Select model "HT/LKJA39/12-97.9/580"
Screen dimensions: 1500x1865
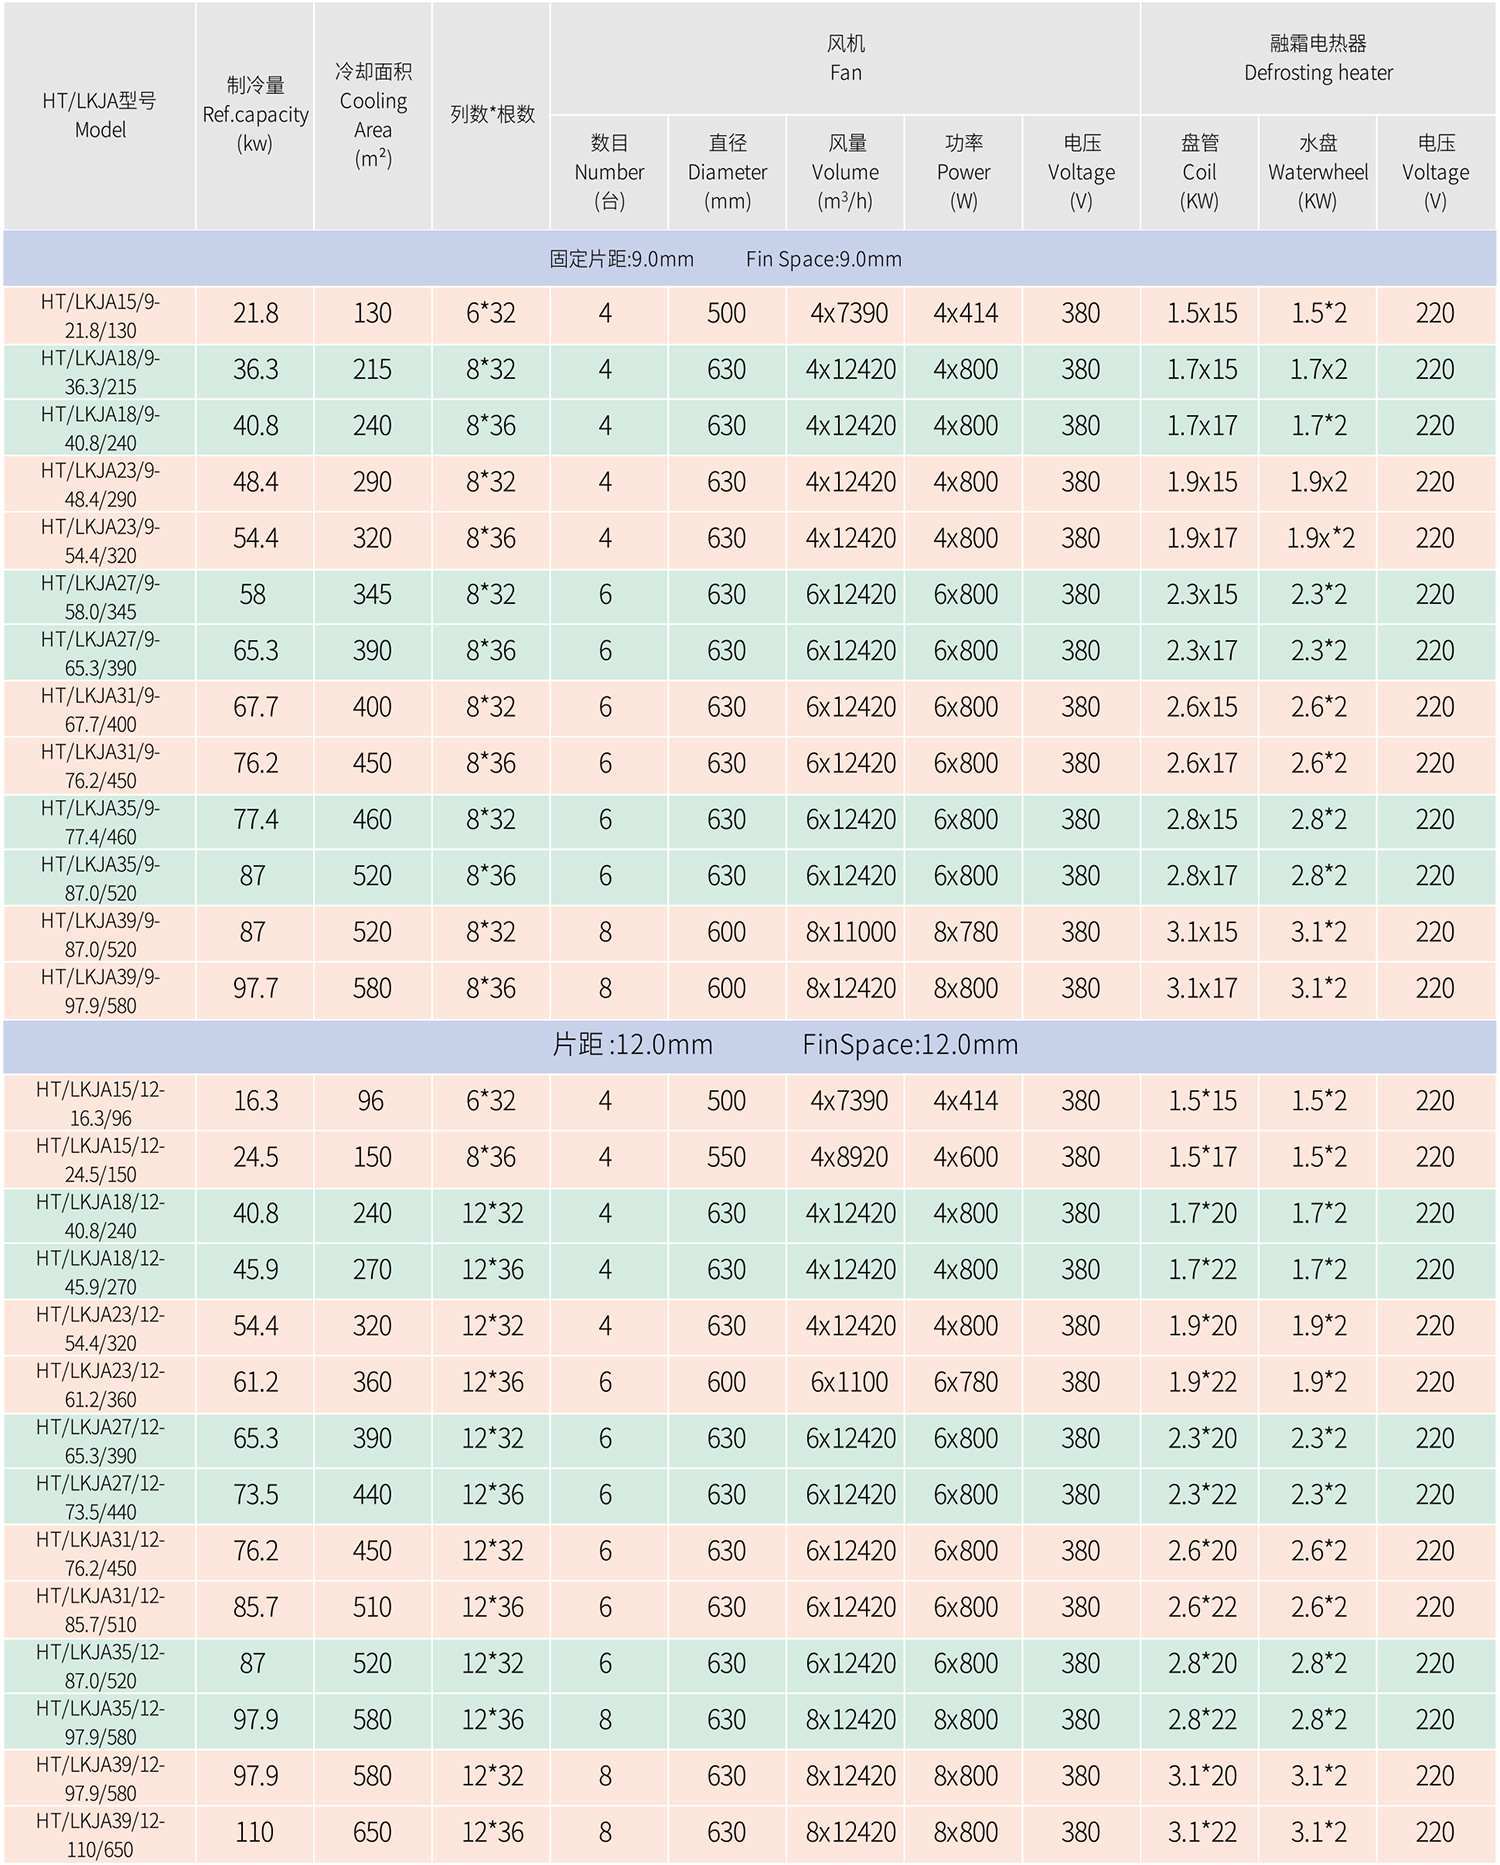[100, 1778]
